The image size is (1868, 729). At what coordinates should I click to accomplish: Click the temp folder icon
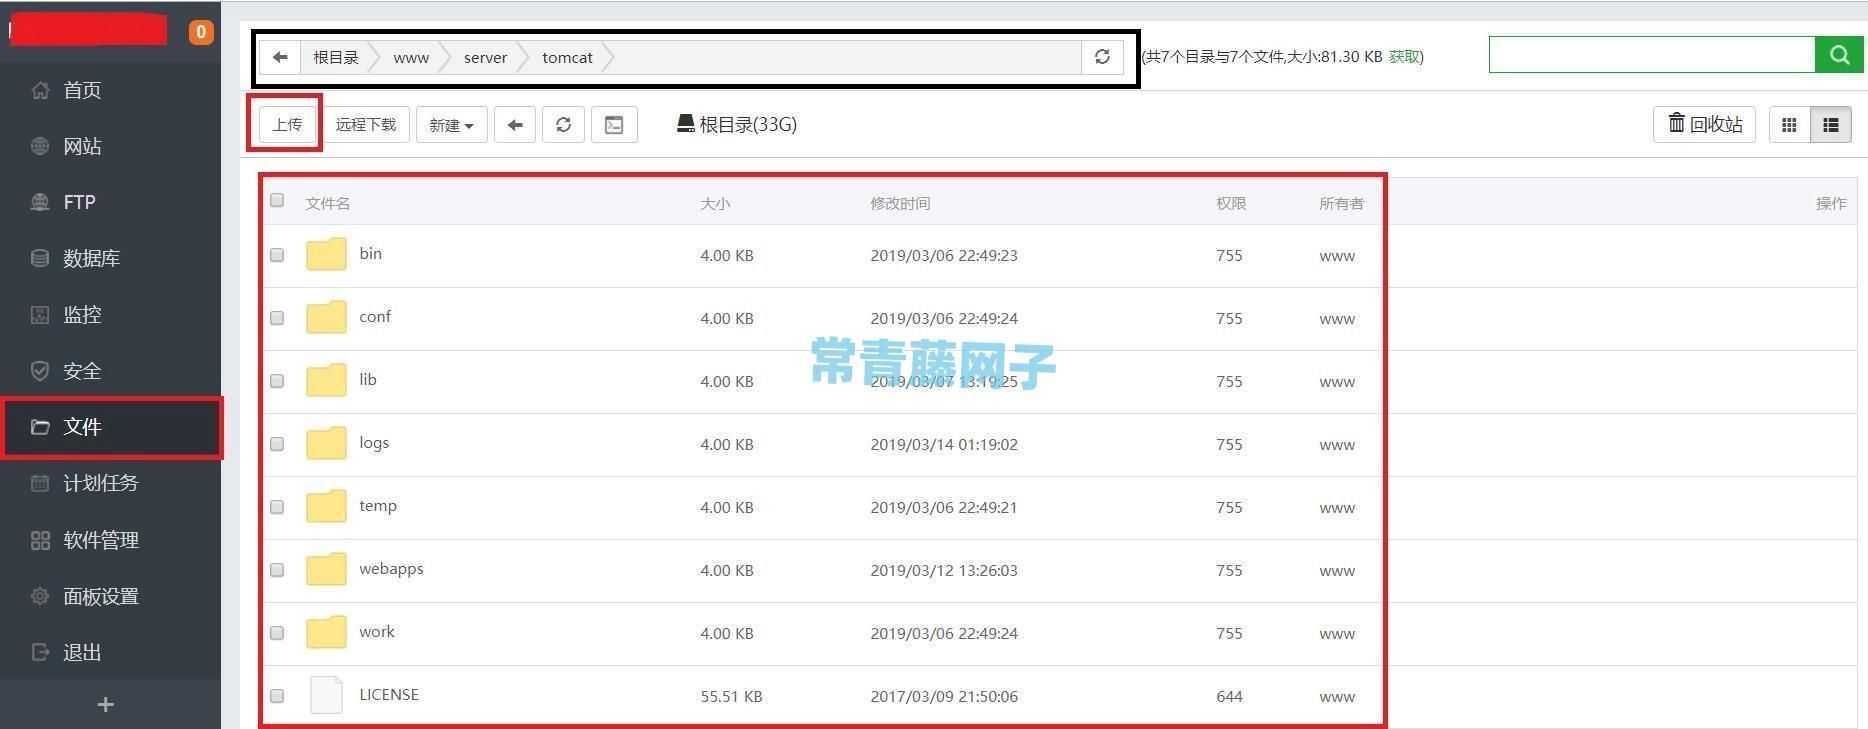coord(326,506)
